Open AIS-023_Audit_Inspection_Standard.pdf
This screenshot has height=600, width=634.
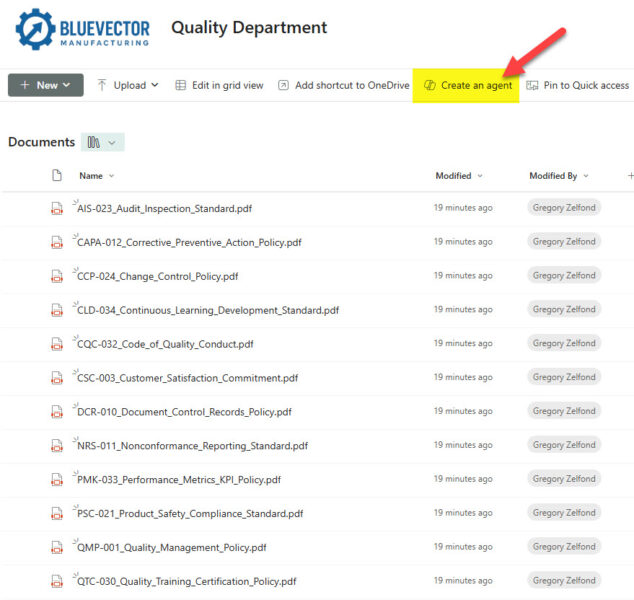coord(165,209)
